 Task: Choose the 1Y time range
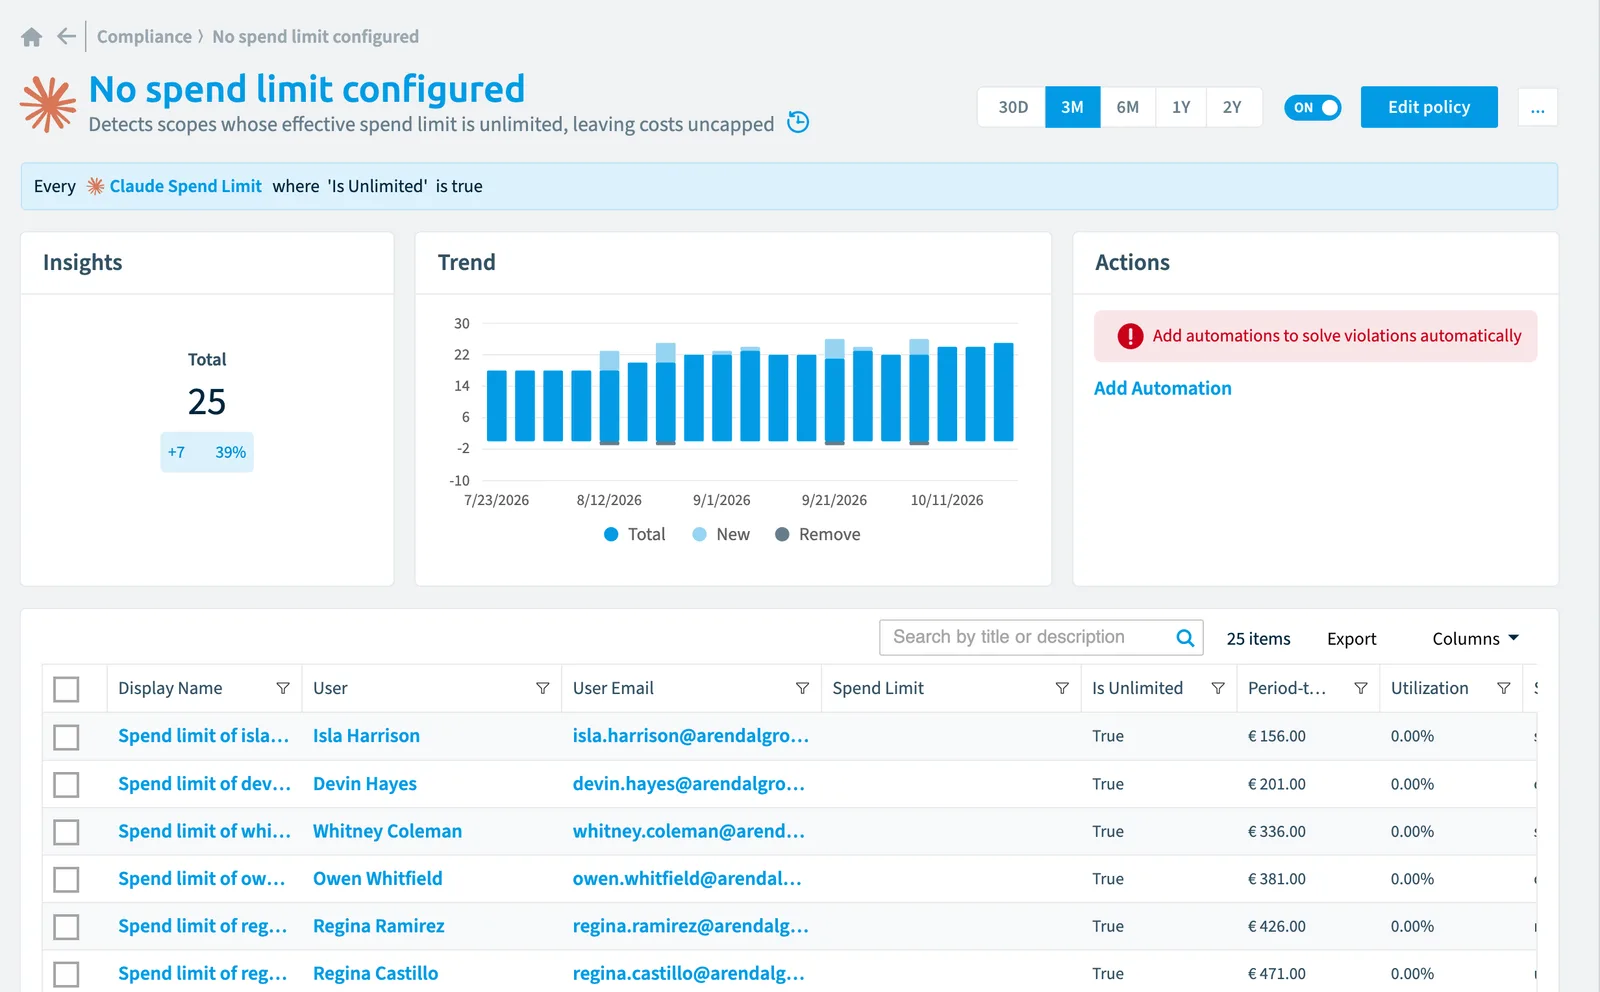[1181, 107]
